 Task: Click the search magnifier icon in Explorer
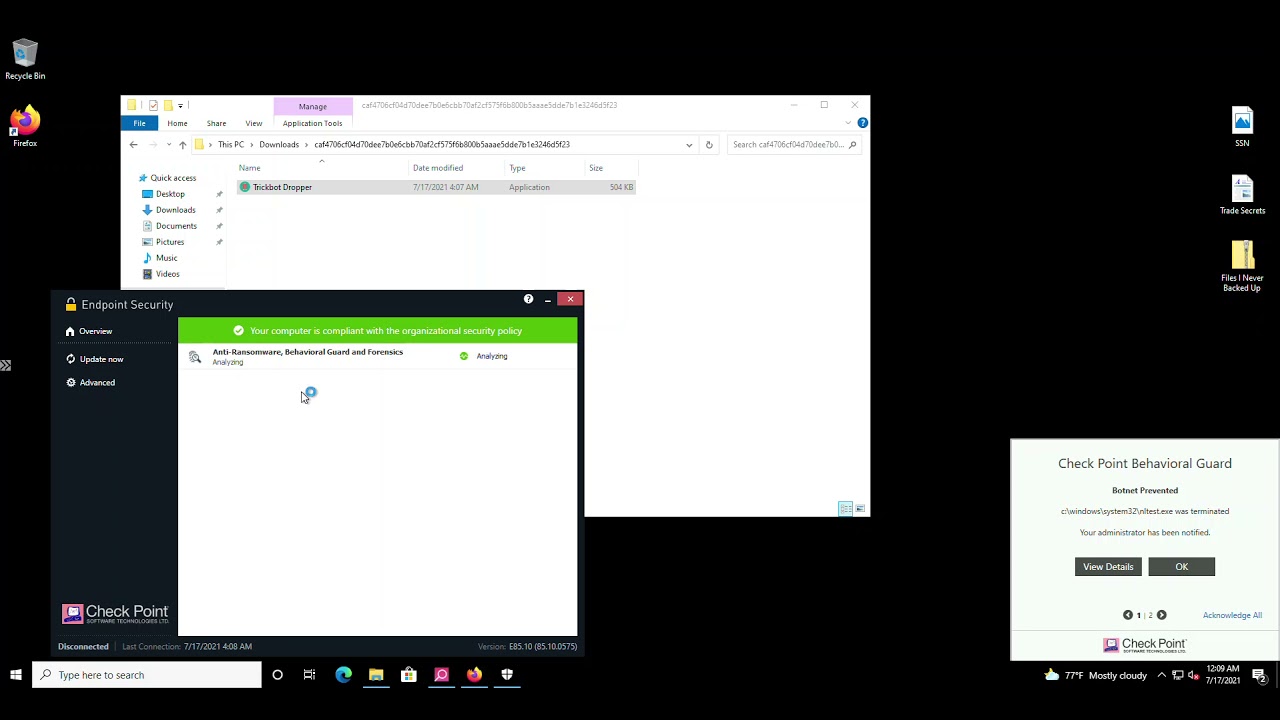point(852,145)
